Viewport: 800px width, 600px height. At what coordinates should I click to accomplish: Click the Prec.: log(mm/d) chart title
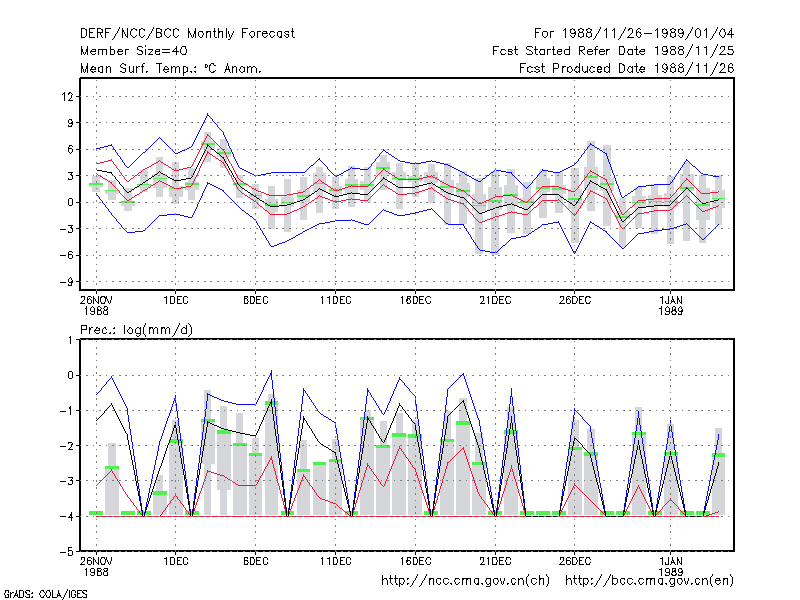coord(136,330)
